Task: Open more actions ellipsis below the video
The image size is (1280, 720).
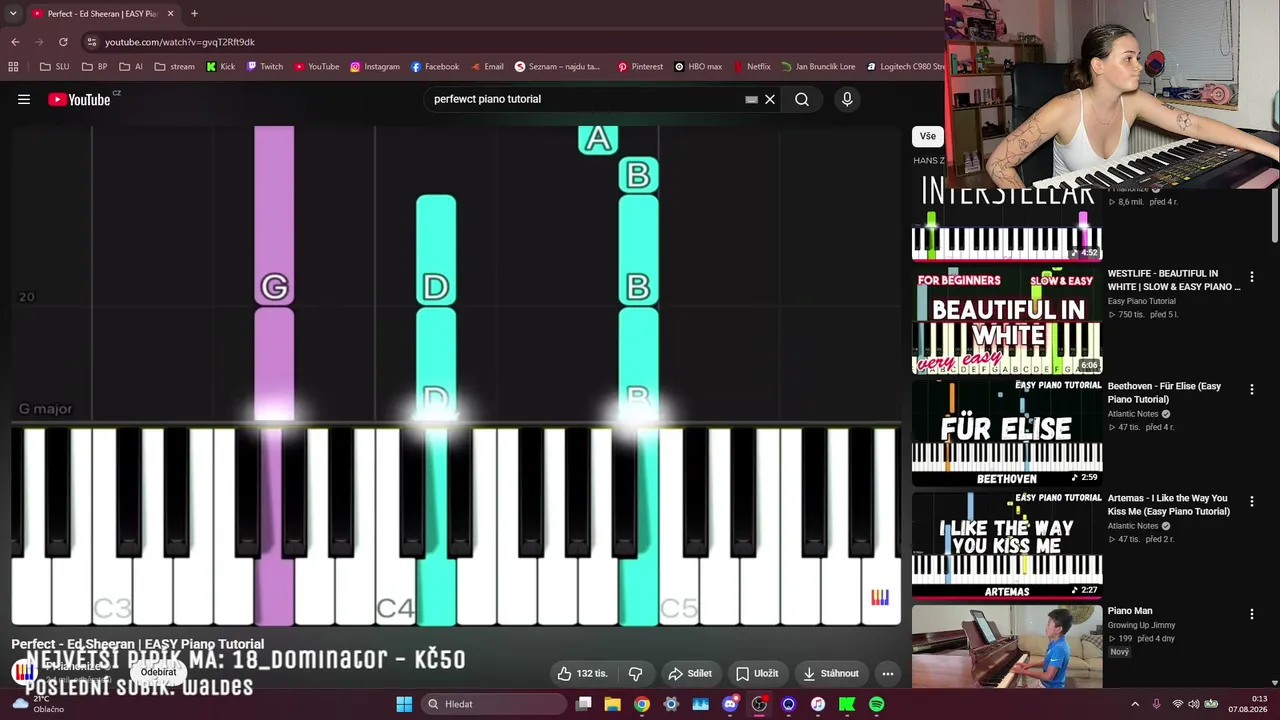Action: click(887, 673)
